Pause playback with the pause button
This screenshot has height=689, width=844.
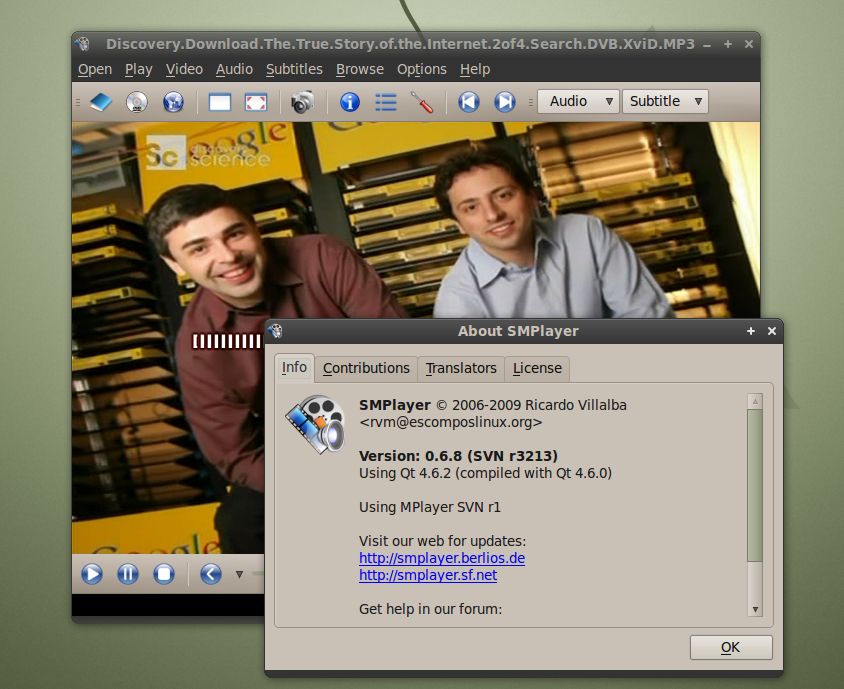(x=128, y=573)
